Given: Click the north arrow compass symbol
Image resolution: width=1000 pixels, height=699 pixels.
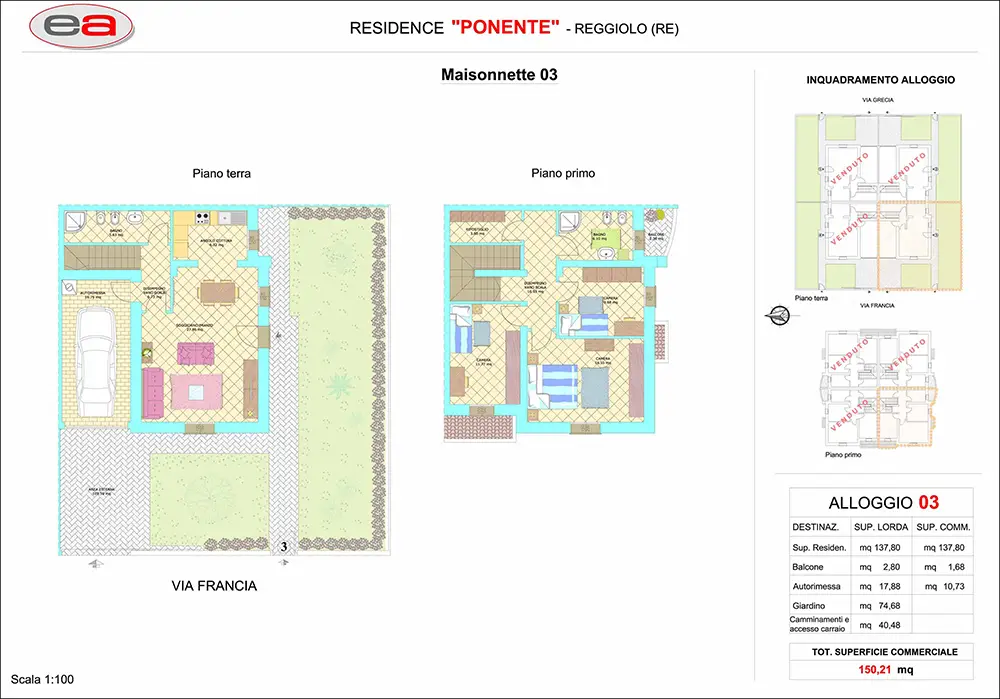Looking at the screenshot, I should [776, 315].
